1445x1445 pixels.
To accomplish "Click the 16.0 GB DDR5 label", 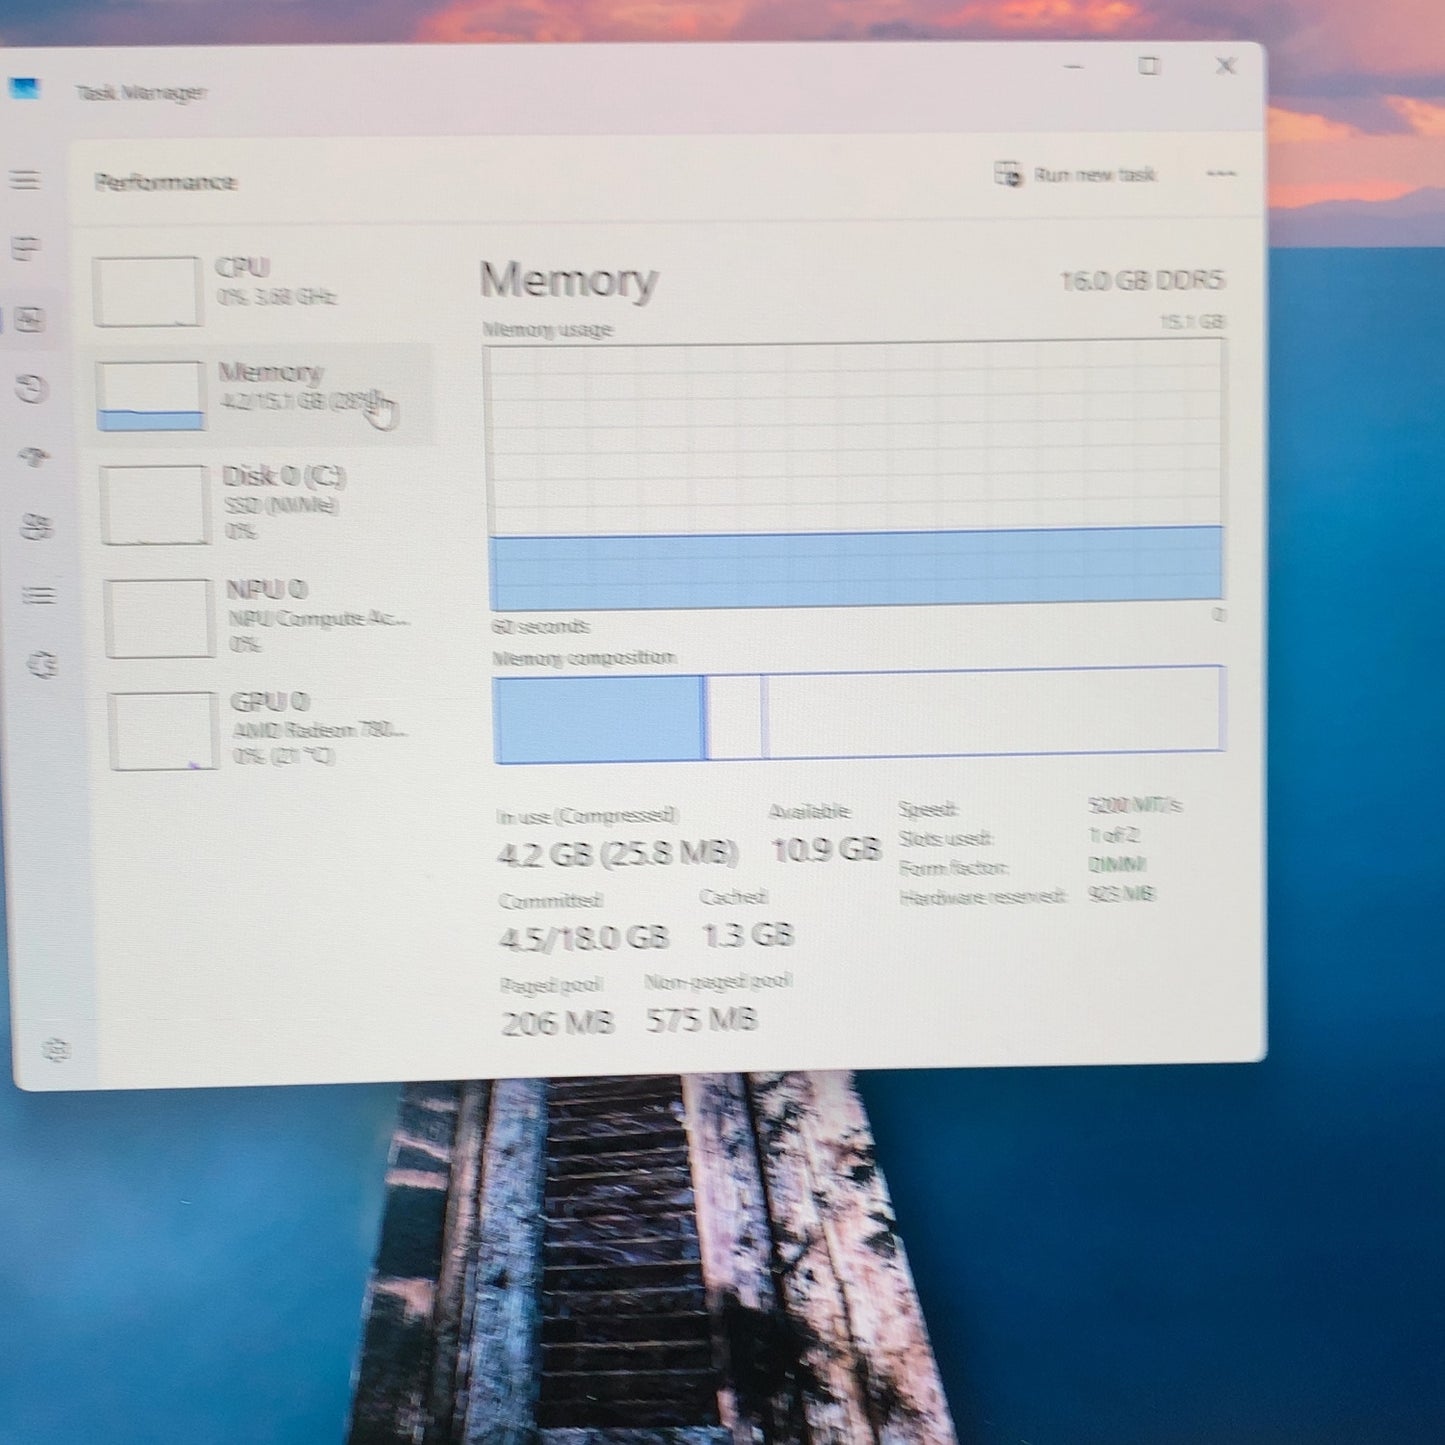I will click(x=1141, y=280).
